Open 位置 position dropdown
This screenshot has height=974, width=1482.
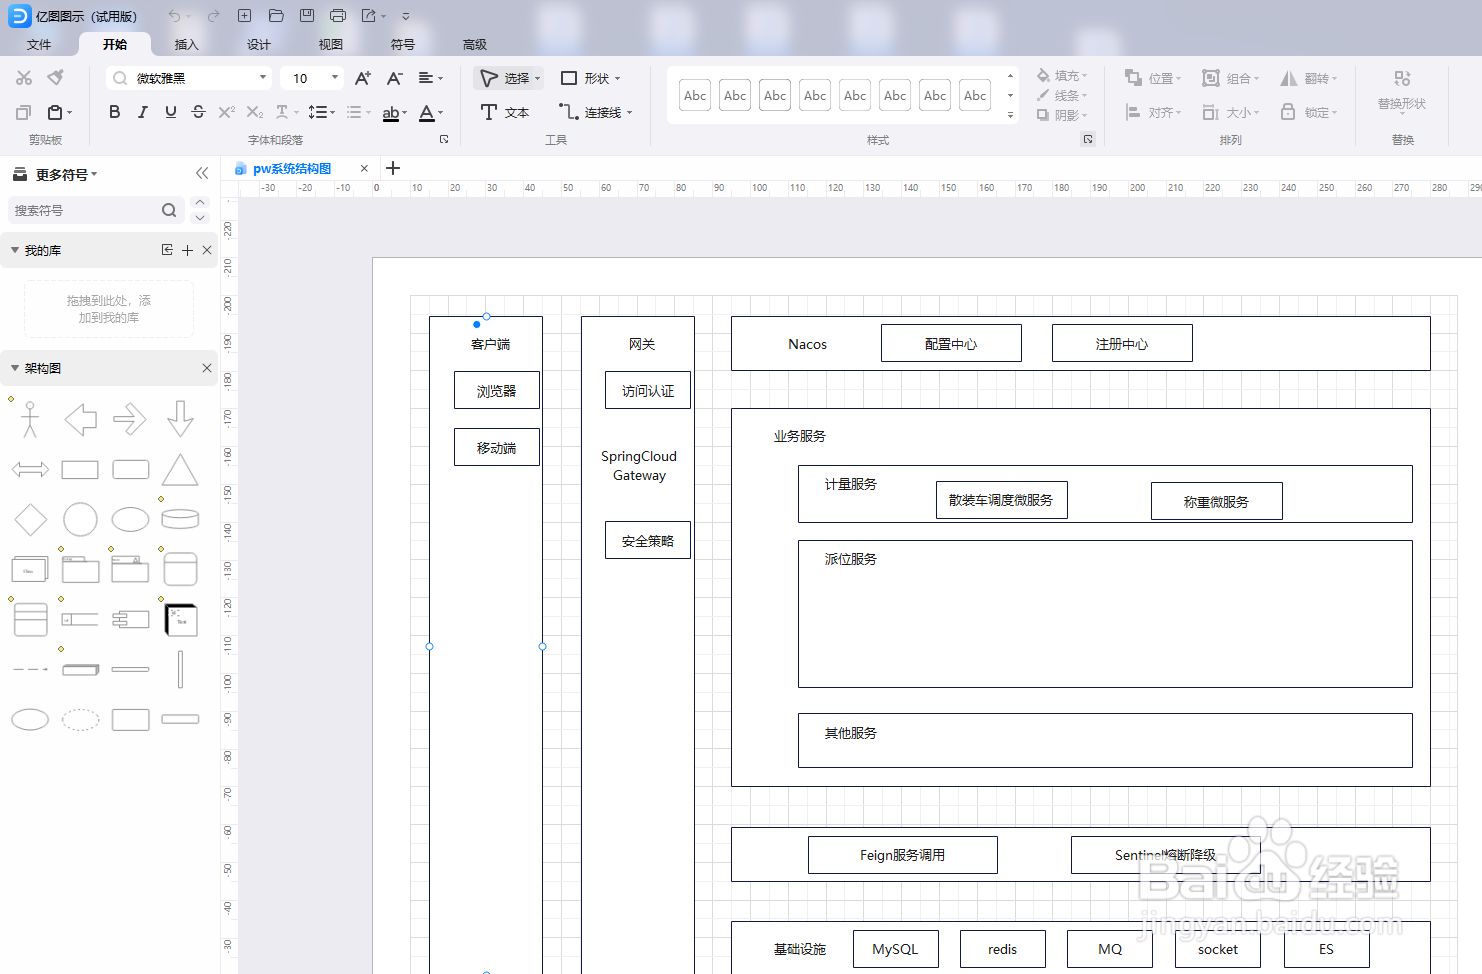pyautogui.click(x=1153, y=78)
